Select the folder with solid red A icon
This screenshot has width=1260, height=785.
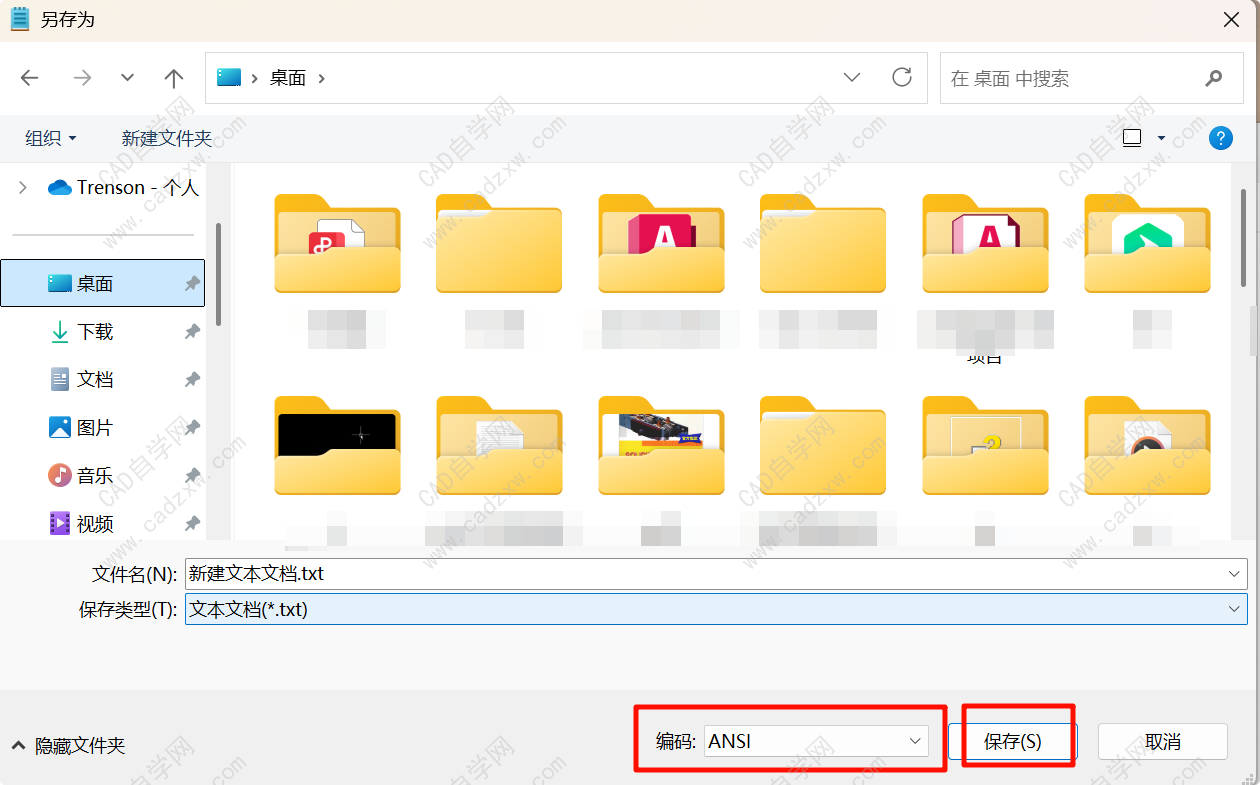(662, 243)
